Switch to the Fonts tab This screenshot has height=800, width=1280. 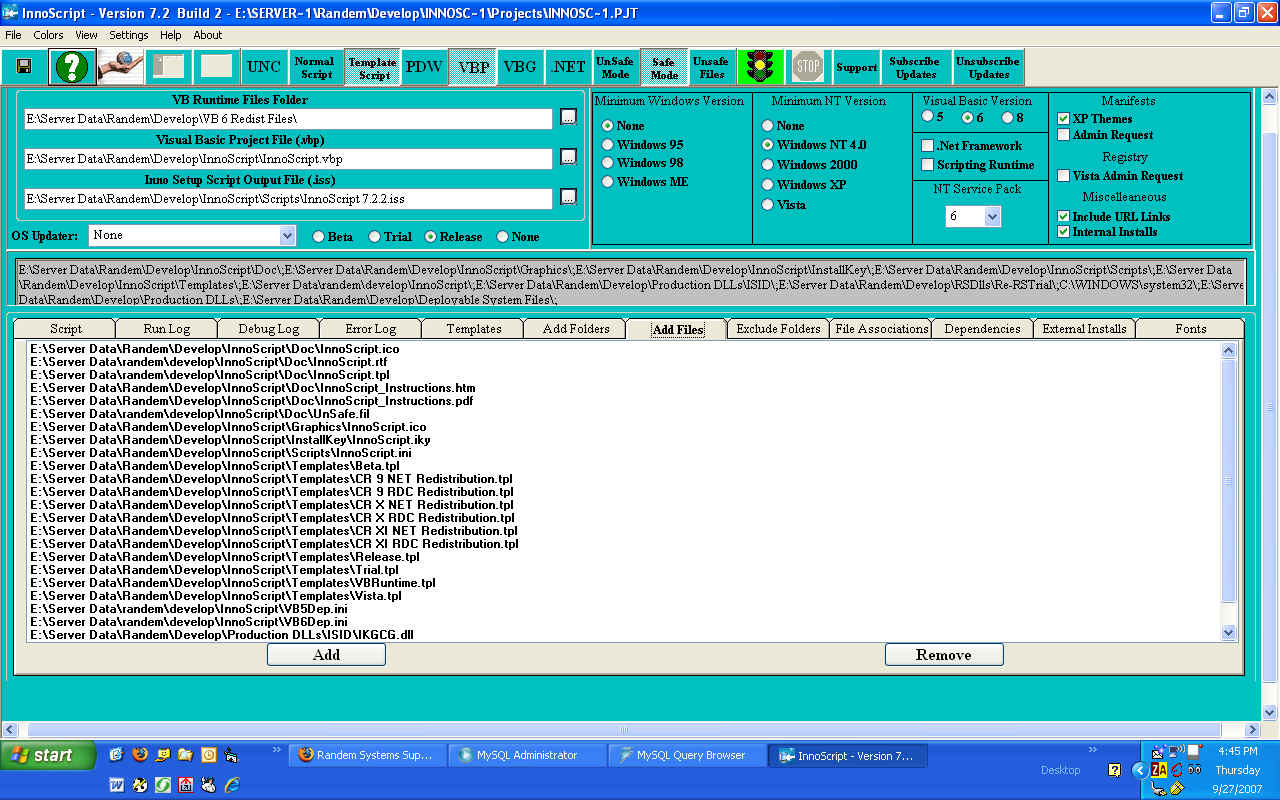point(1190,328)
